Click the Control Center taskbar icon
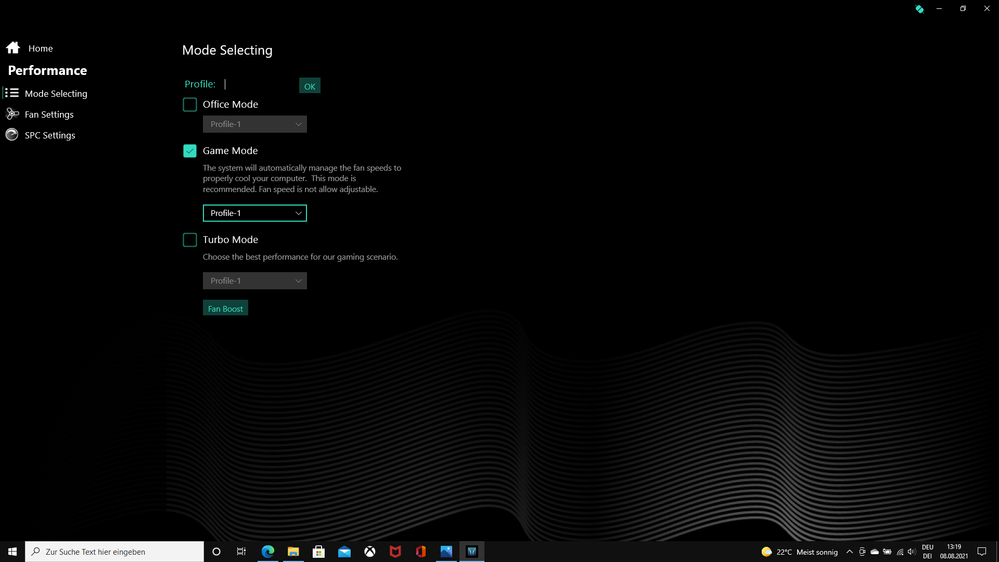The height and width of the screenshot is (562, 999). 471,551
